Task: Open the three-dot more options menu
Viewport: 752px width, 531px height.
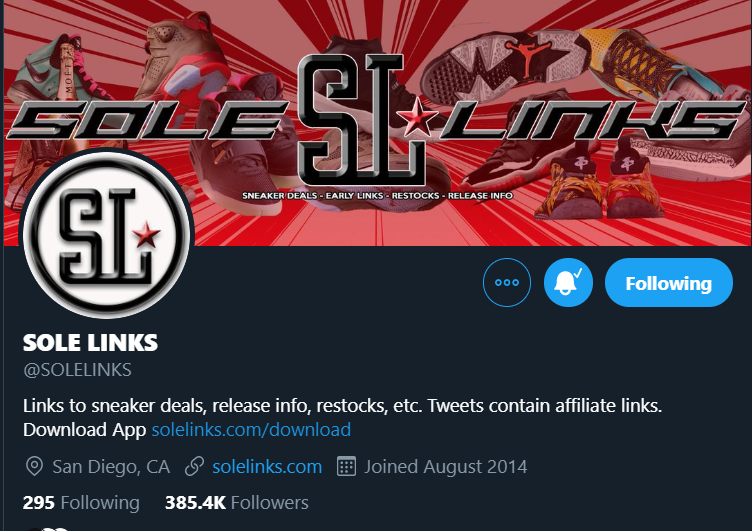Action: pyautogui.click(x=507, y=283)
